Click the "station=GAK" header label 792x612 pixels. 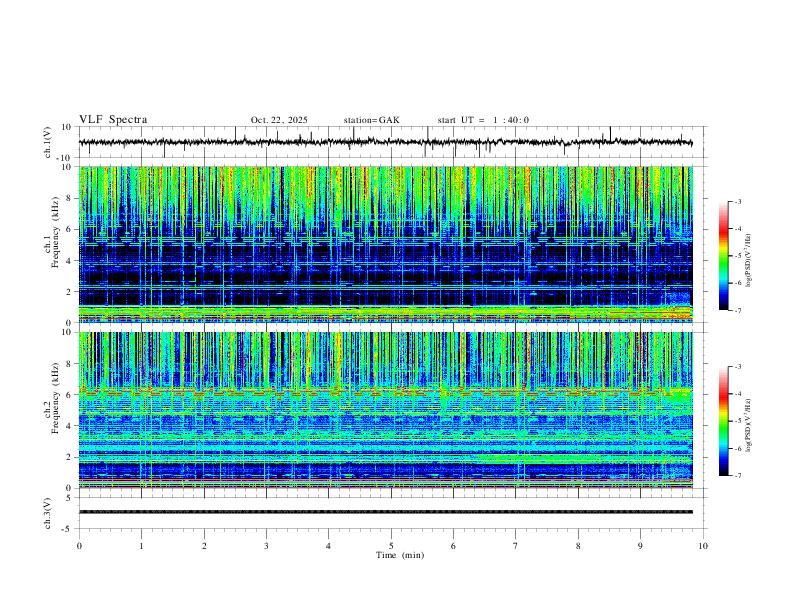click(371, 120)
